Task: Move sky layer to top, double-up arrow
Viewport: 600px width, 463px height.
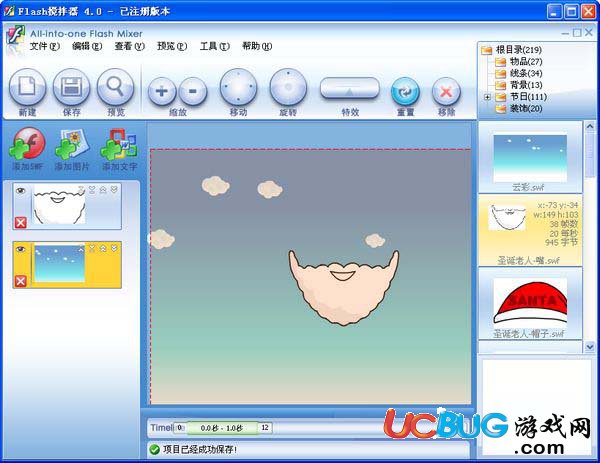Action: [103, 249]
